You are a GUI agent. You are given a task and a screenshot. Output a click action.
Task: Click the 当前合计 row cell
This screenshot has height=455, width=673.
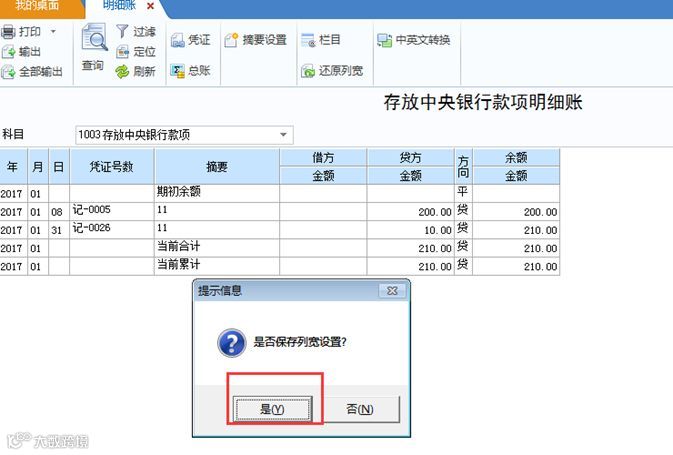coord(217,248)
